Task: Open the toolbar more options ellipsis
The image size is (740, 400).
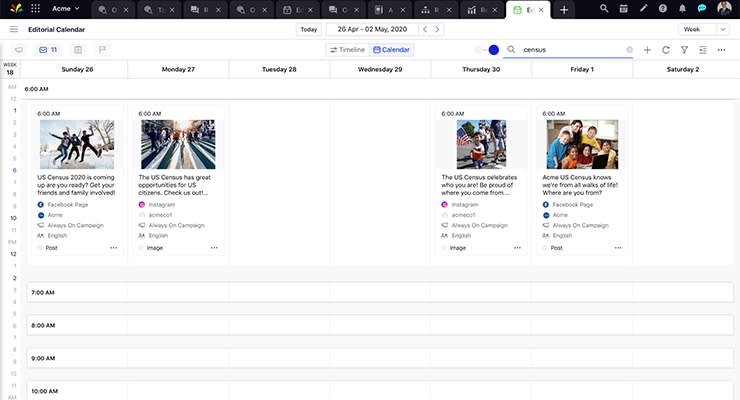Action: tap(721, 50)
